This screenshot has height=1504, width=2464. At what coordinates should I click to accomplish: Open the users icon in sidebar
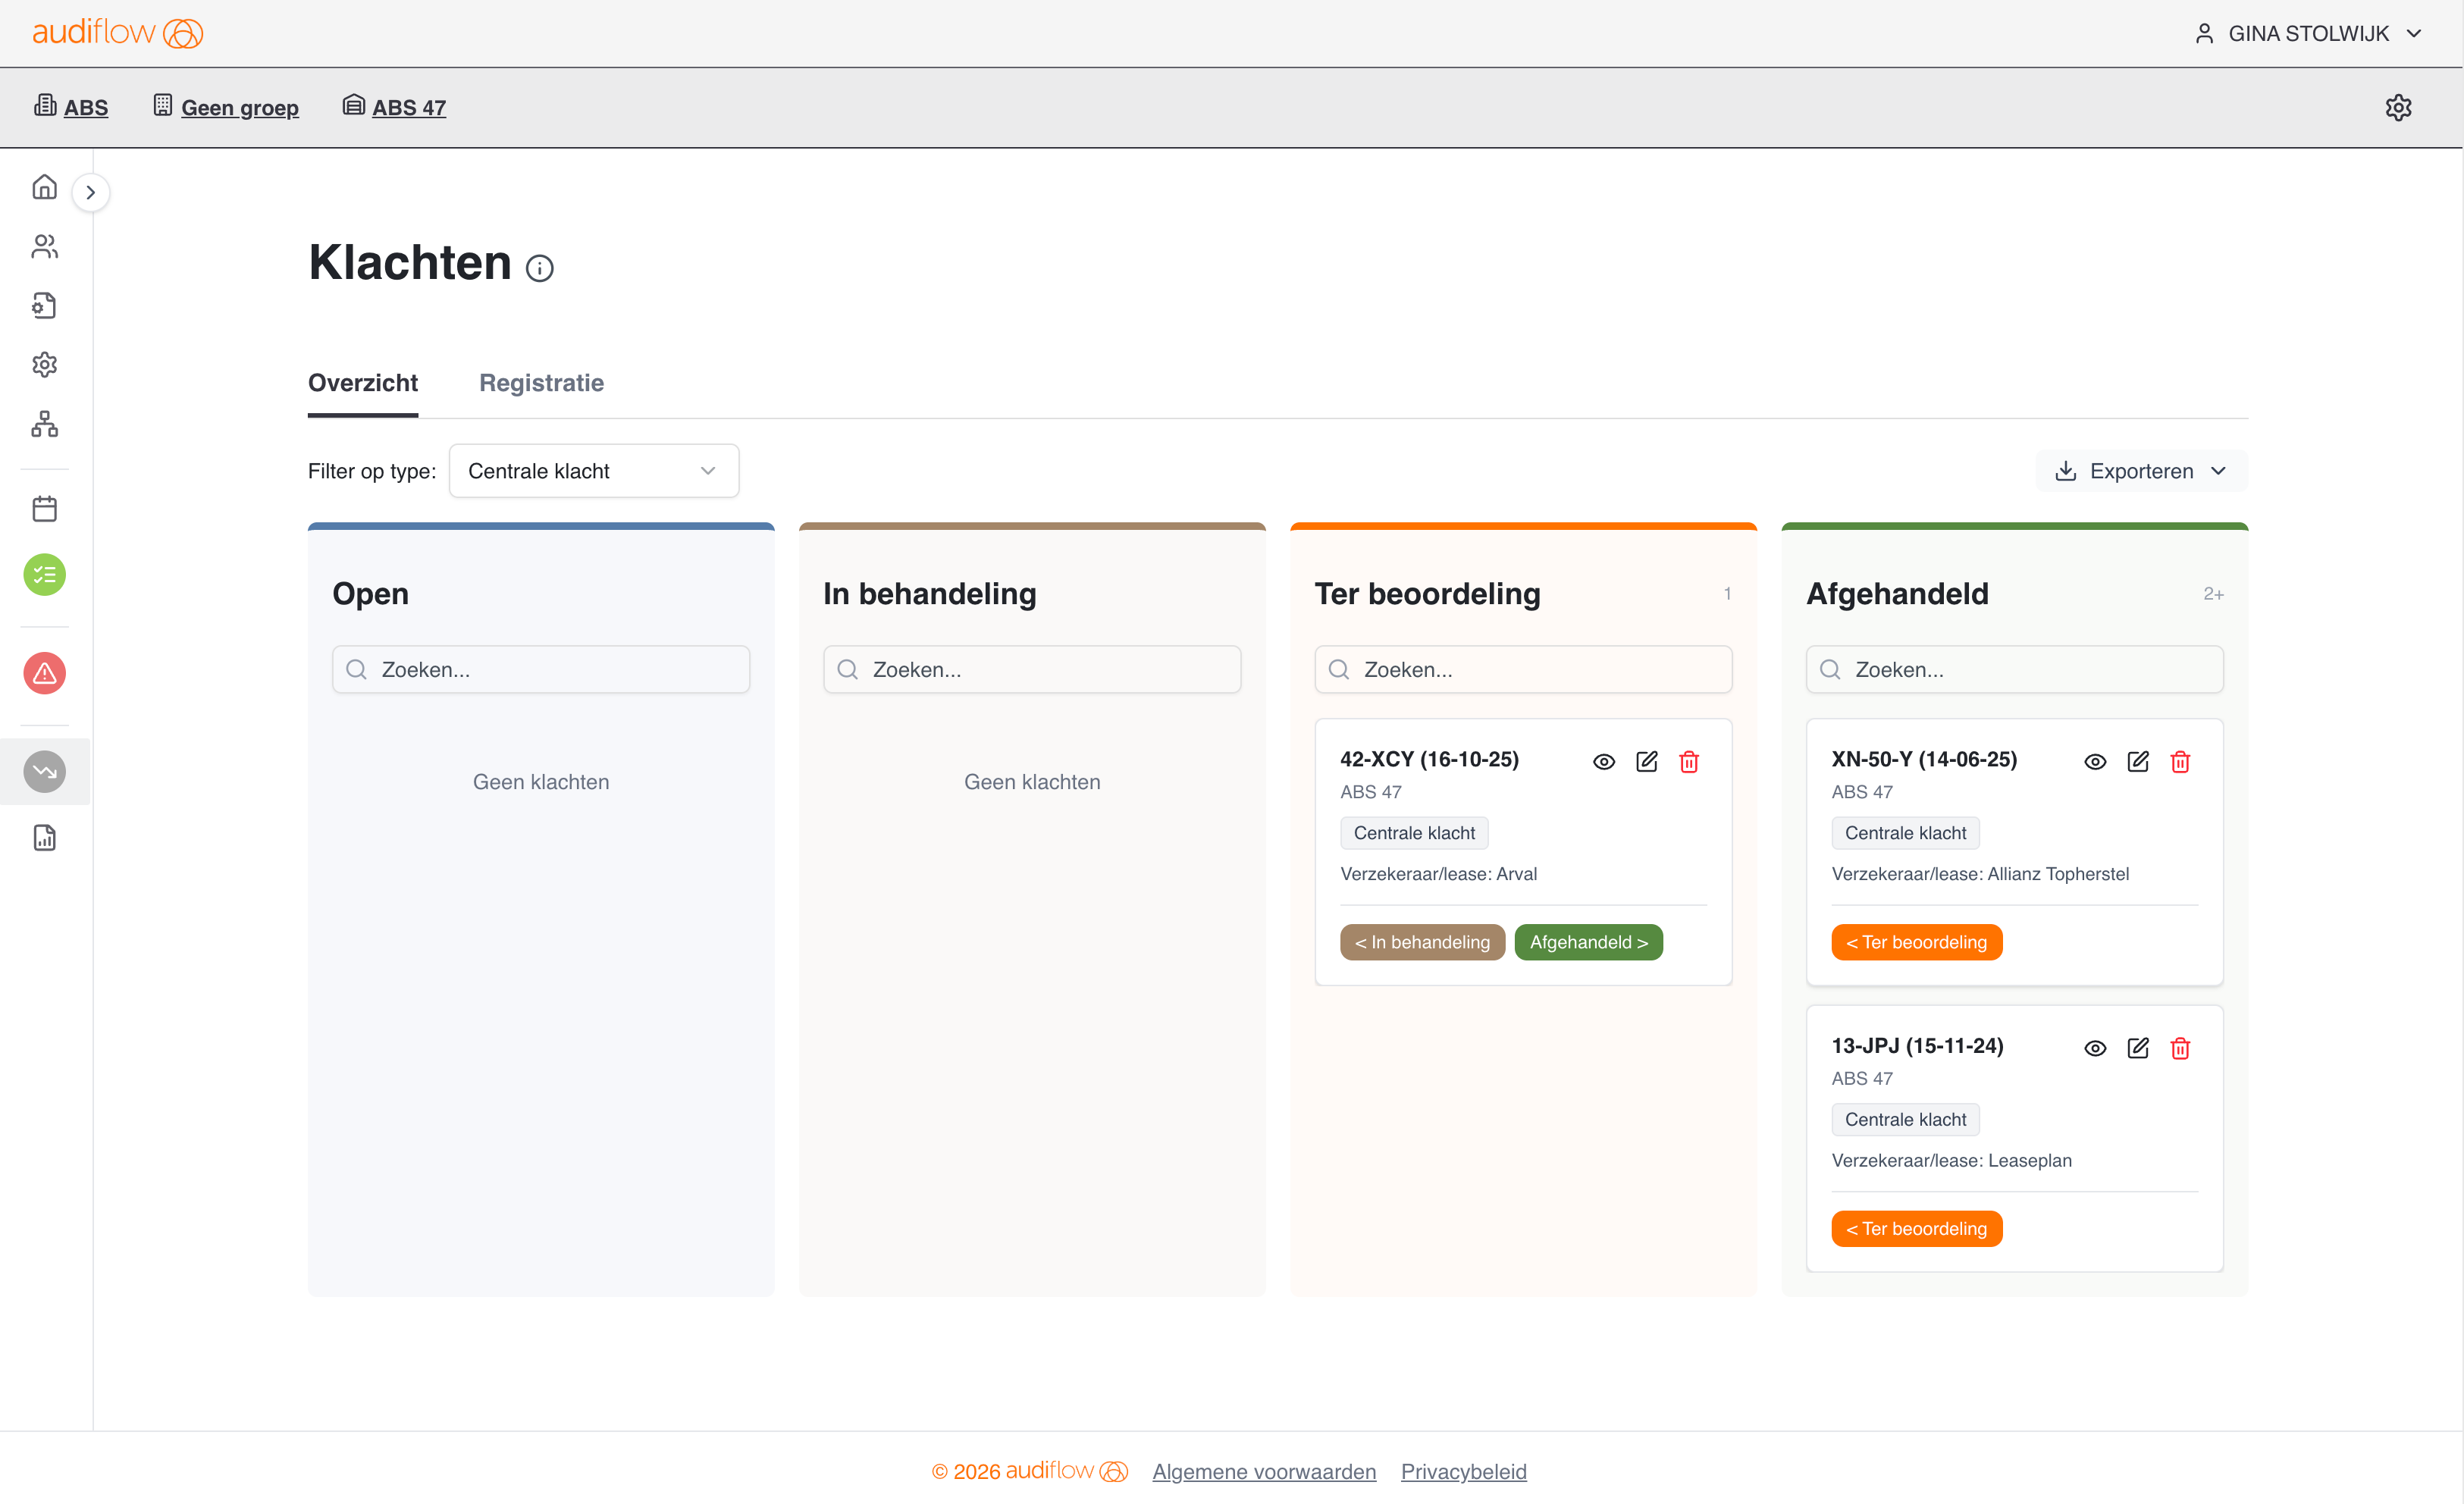[44, 246]
